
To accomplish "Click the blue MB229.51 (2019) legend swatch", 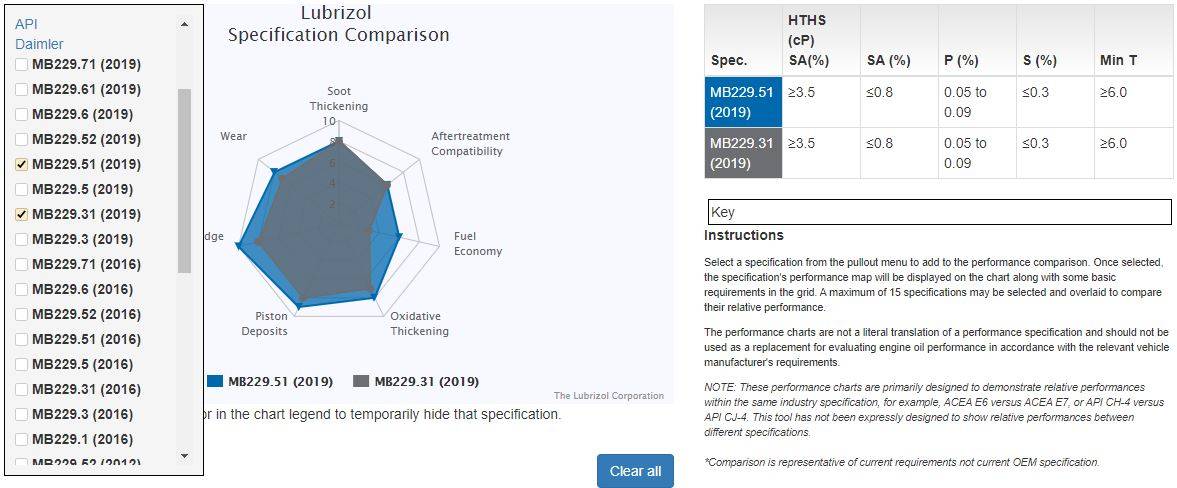I will tap(215, 381).
